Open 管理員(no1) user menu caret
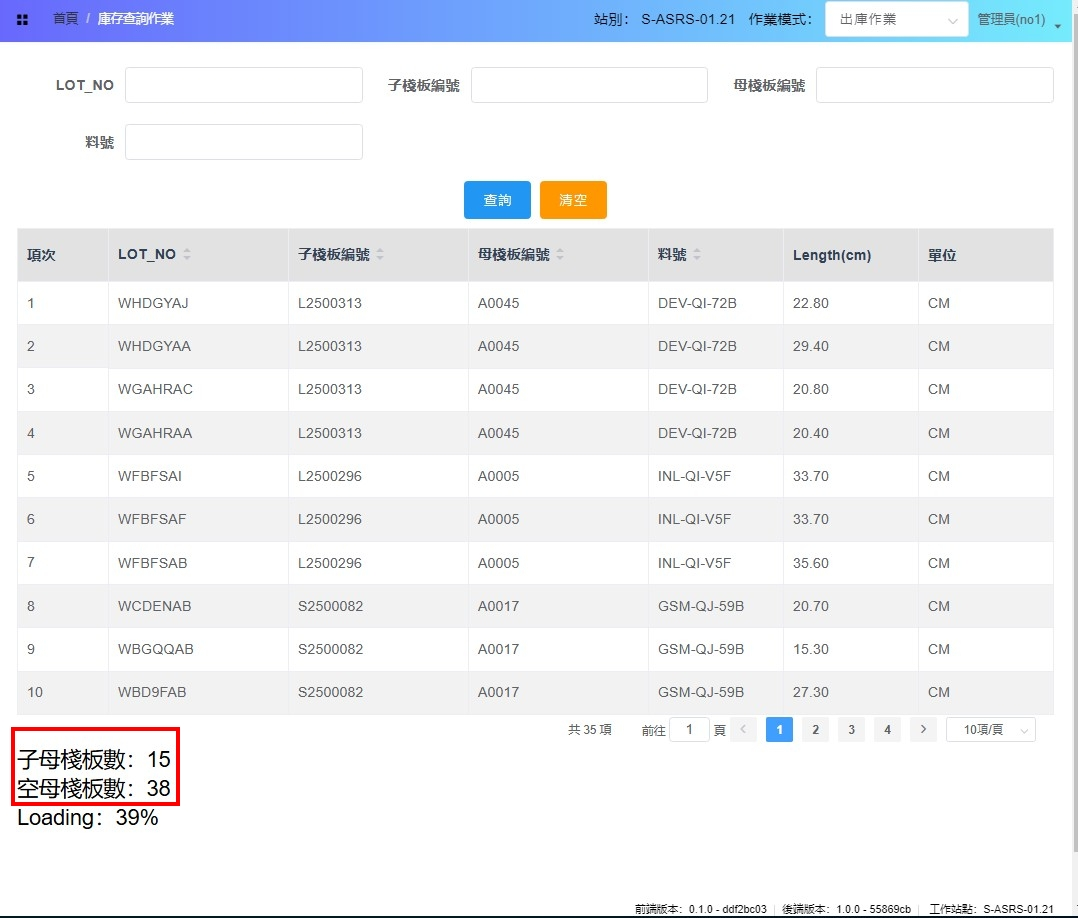This screenshot has width=1078, height=918. click(x=1057, y=25)
